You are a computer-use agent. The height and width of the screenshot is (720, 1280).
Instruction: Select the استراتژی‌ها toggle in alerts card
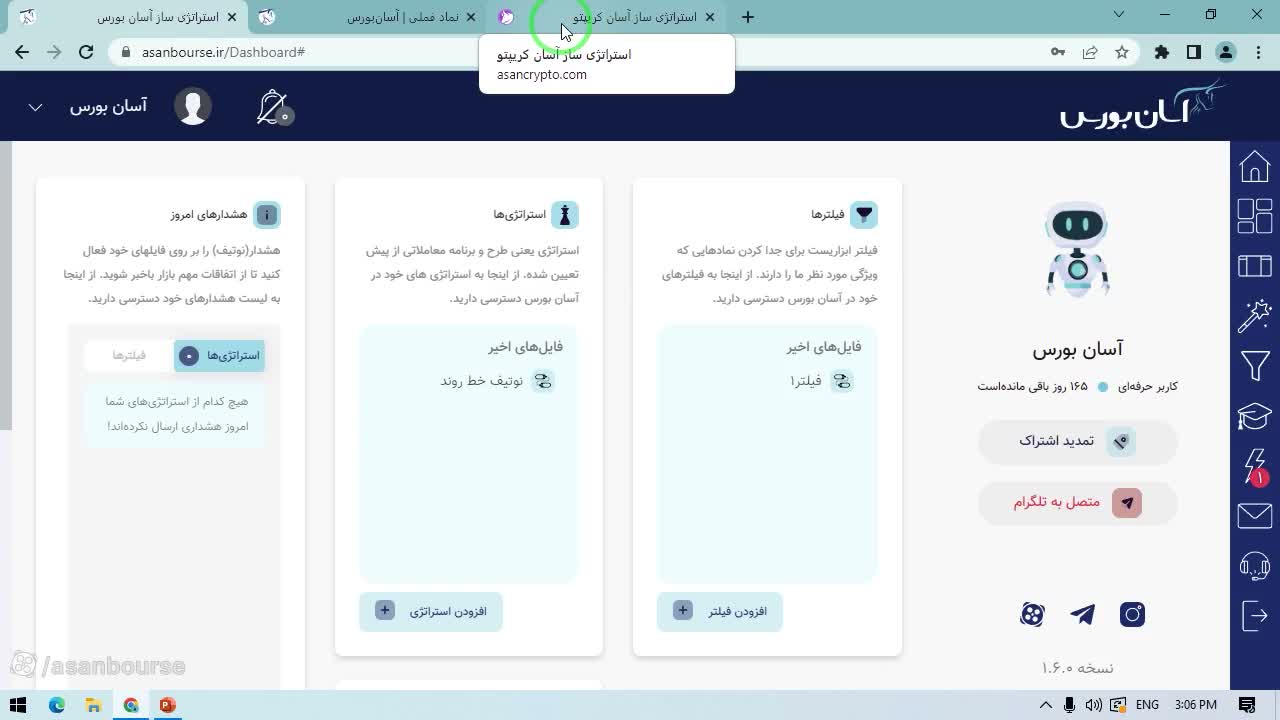220,355
